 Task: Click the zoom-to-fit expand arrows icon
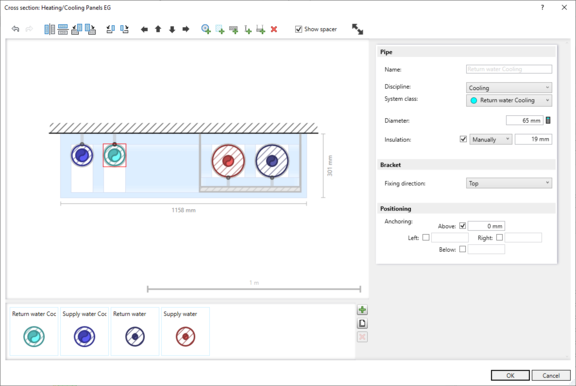pos(357,29)
